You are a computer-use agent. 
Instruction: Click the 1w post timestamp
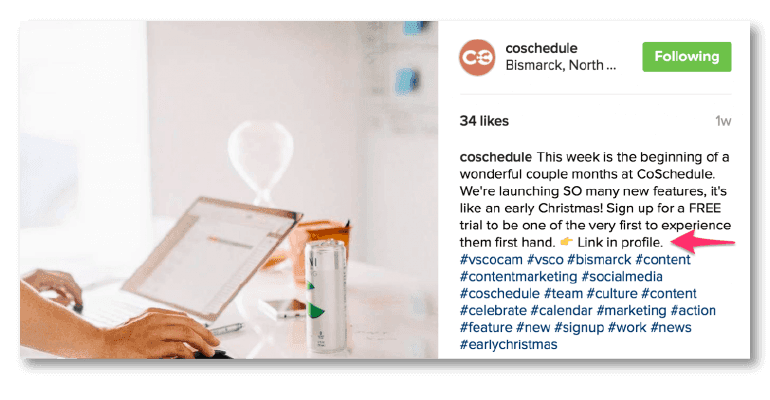[x=723, y=122]
